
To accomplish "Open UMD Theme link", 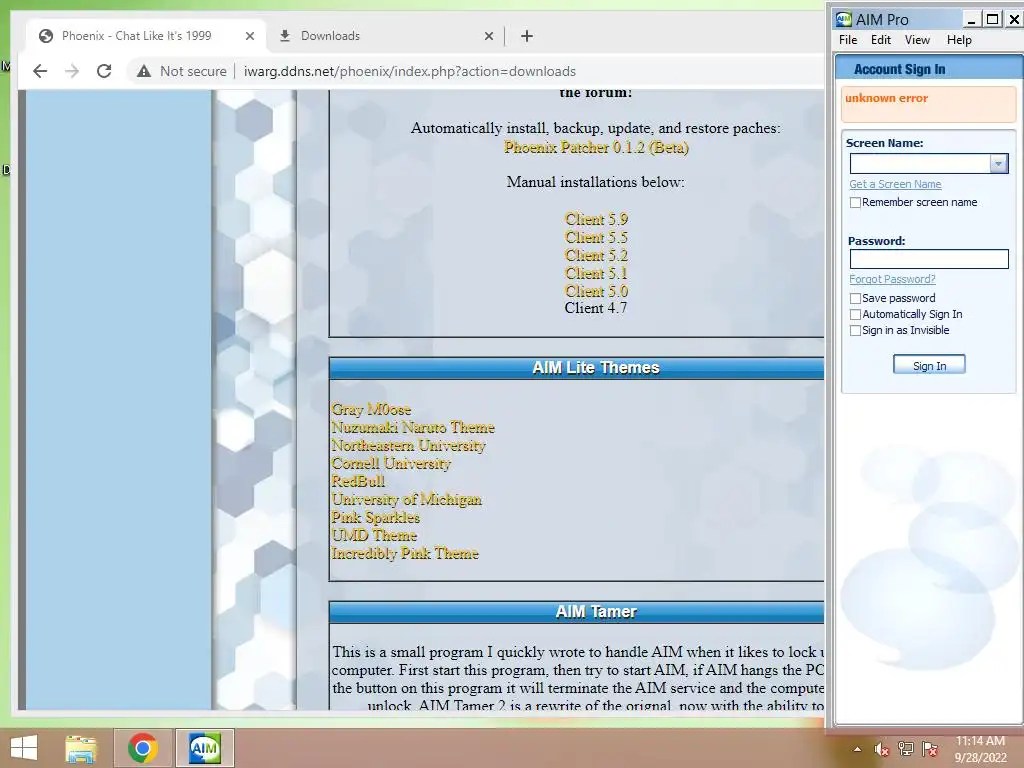I will tap(374, 536).
